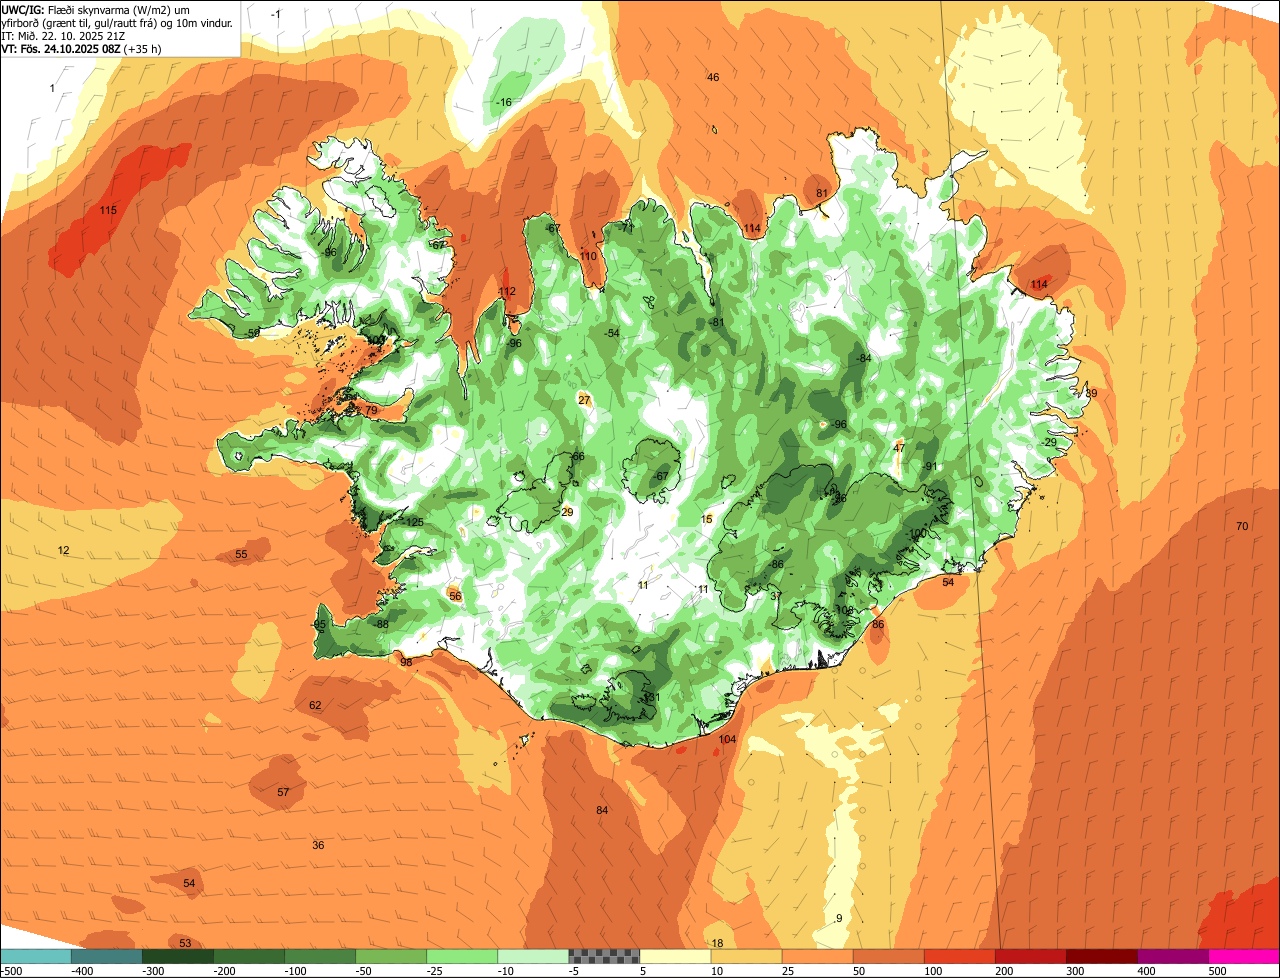Click the '70' value in the southeast sea
Screen dimensions: 1280x978
(x=1242, y=526)
